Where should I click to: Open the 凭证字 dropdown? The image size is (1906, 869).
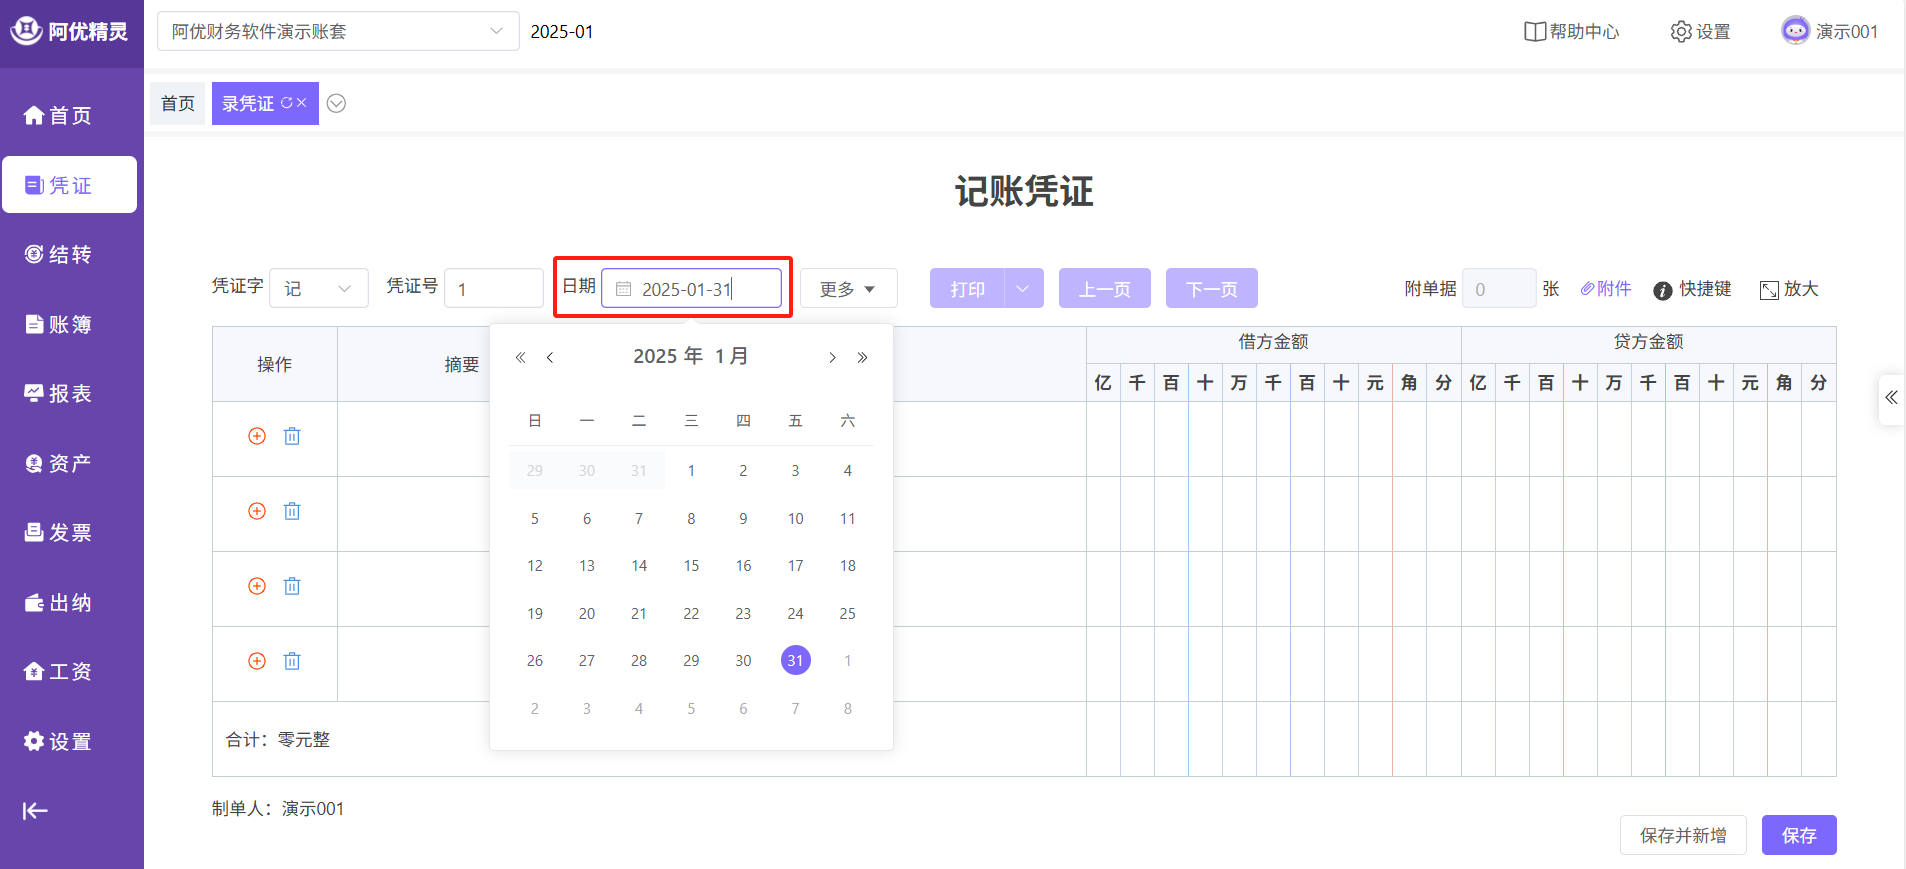tap(319, 289)
